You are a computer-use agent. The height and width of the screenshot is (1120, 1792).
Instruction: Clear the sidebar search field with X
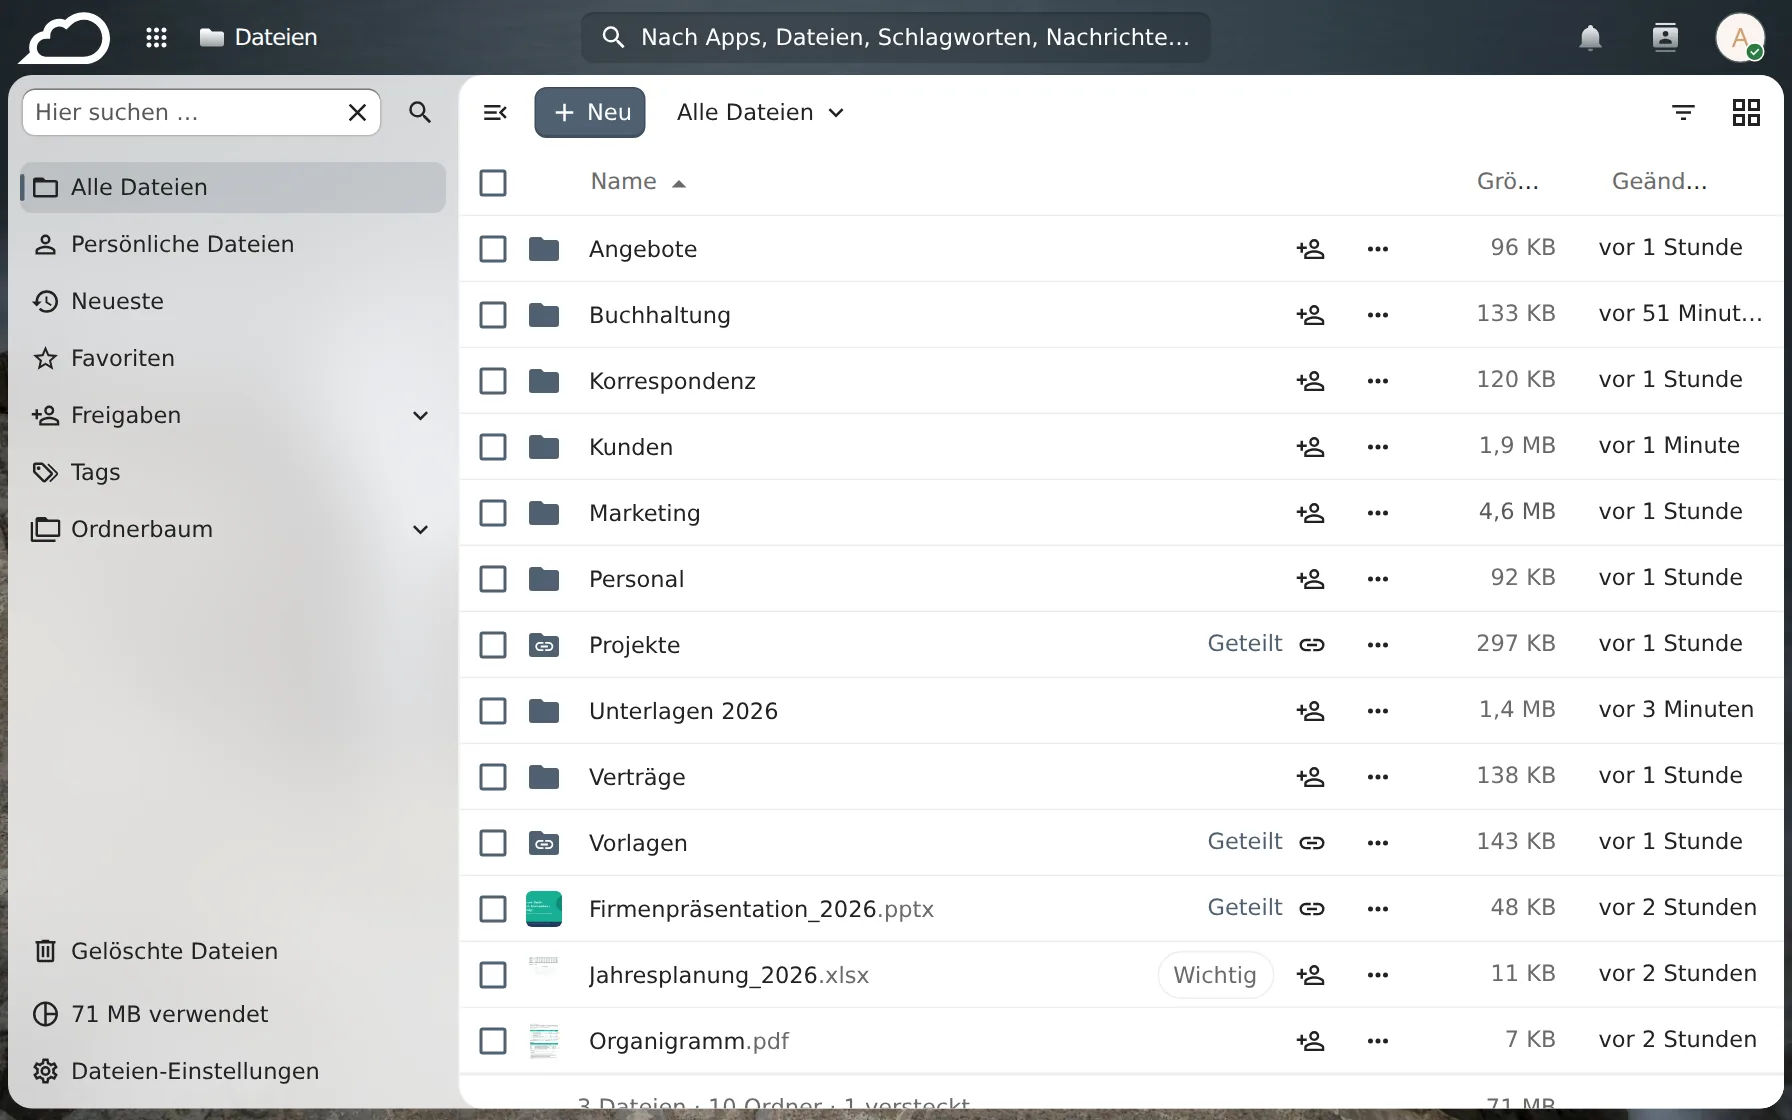point(357,112)
